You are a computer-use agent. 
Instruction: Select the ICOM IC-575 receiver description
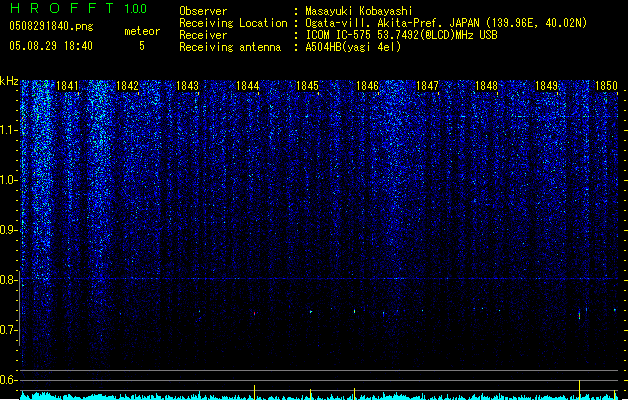coord(401,35)
